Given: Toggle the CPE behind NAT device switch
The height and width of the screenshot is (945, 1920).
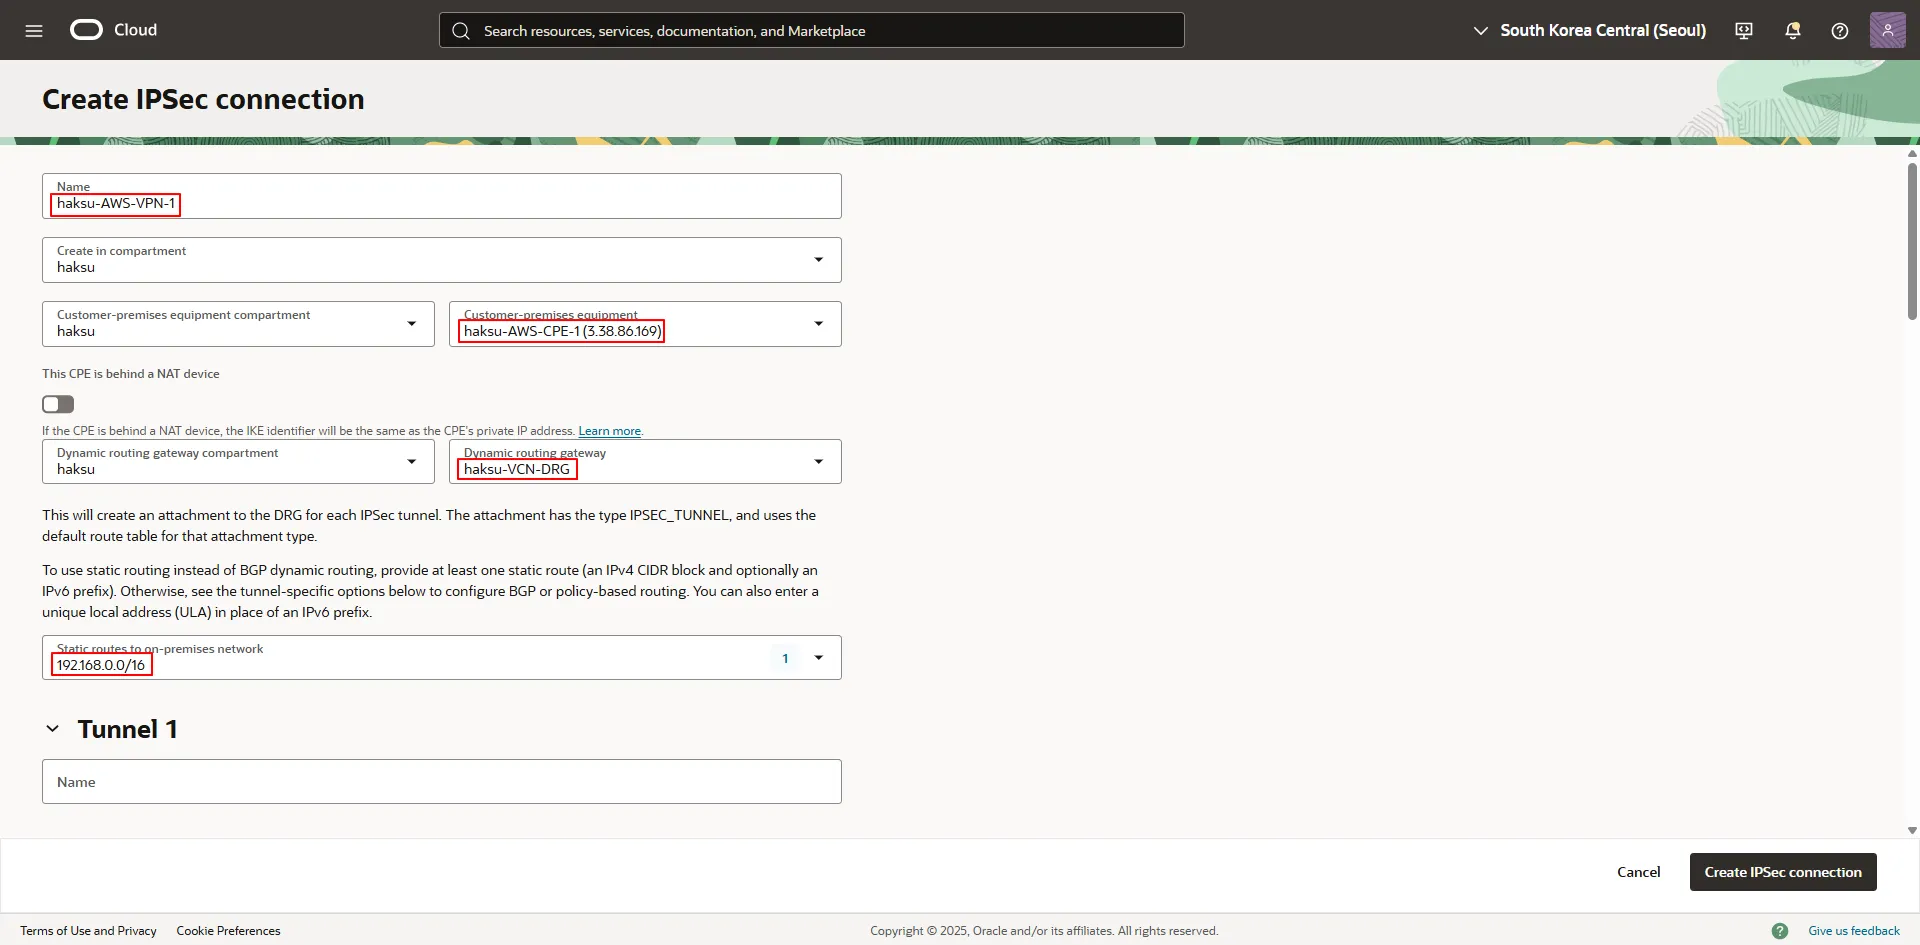Looking at the screenshot, I should pyautogui.click(x=58, y=404).
